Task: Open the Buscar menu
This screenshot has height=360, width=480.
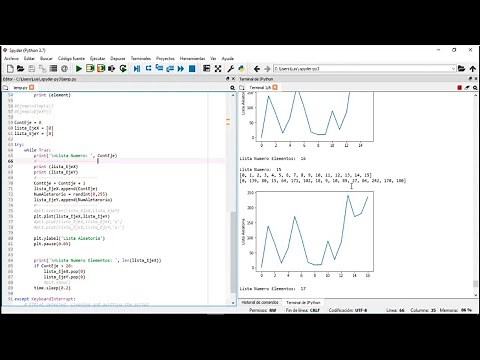Action: pyautogui.click(x=46, y=58)
